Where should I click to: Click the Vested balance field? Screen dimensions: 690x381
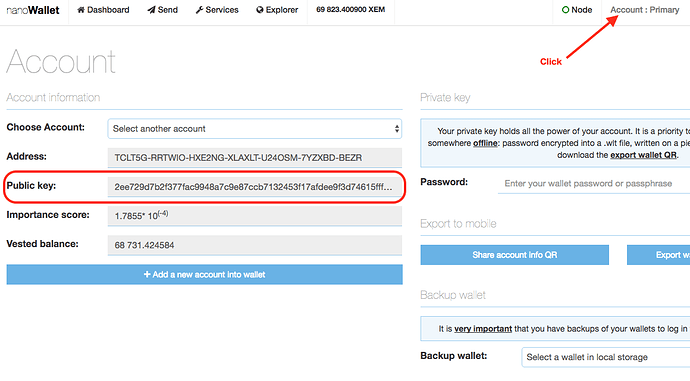tap(255, 245)
